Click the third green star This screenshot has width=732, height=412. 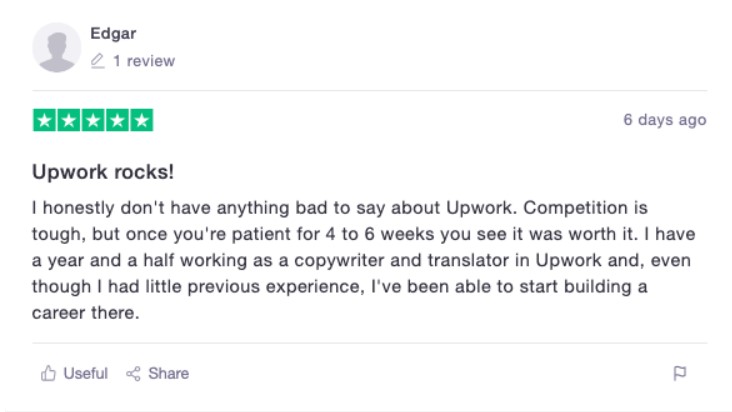(93, 120)
